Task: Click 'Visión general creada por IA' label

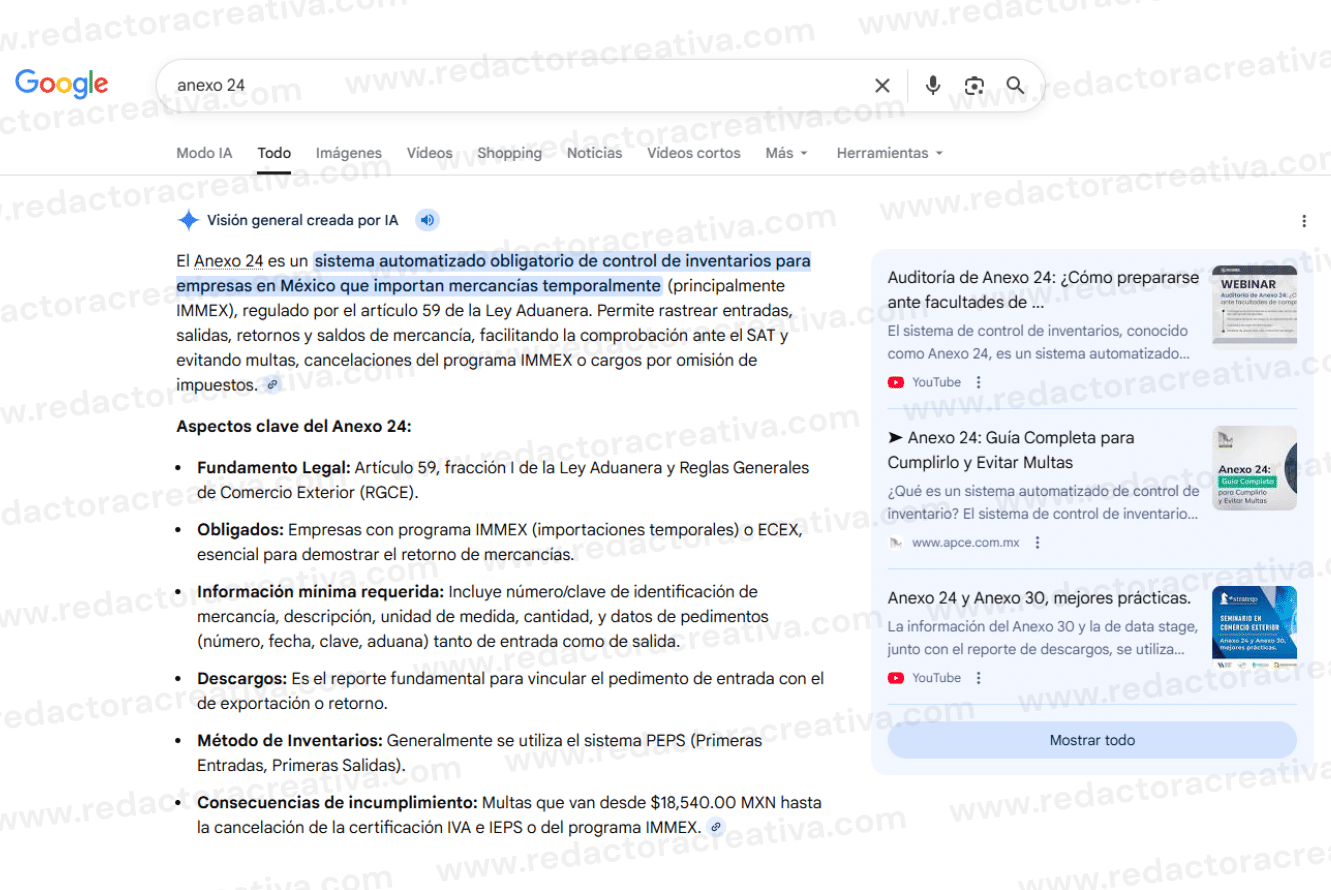Action: point(302,221)
